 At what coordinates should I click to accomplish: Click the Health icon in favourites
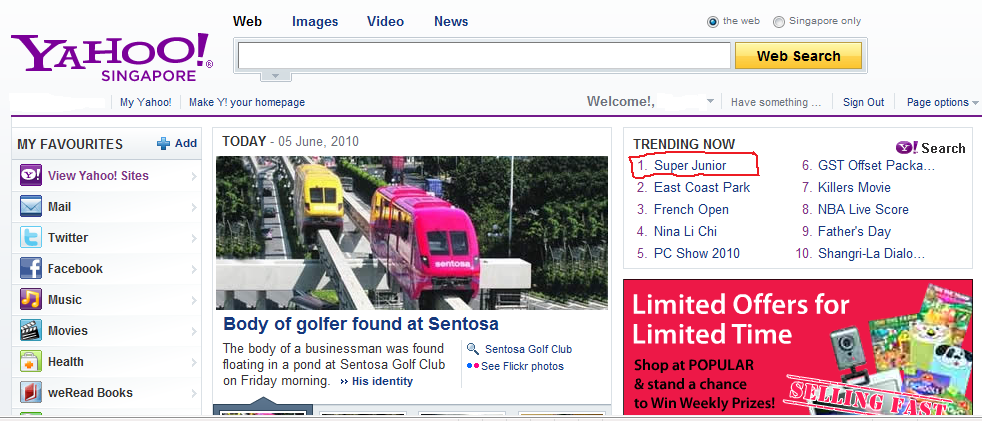31,361
